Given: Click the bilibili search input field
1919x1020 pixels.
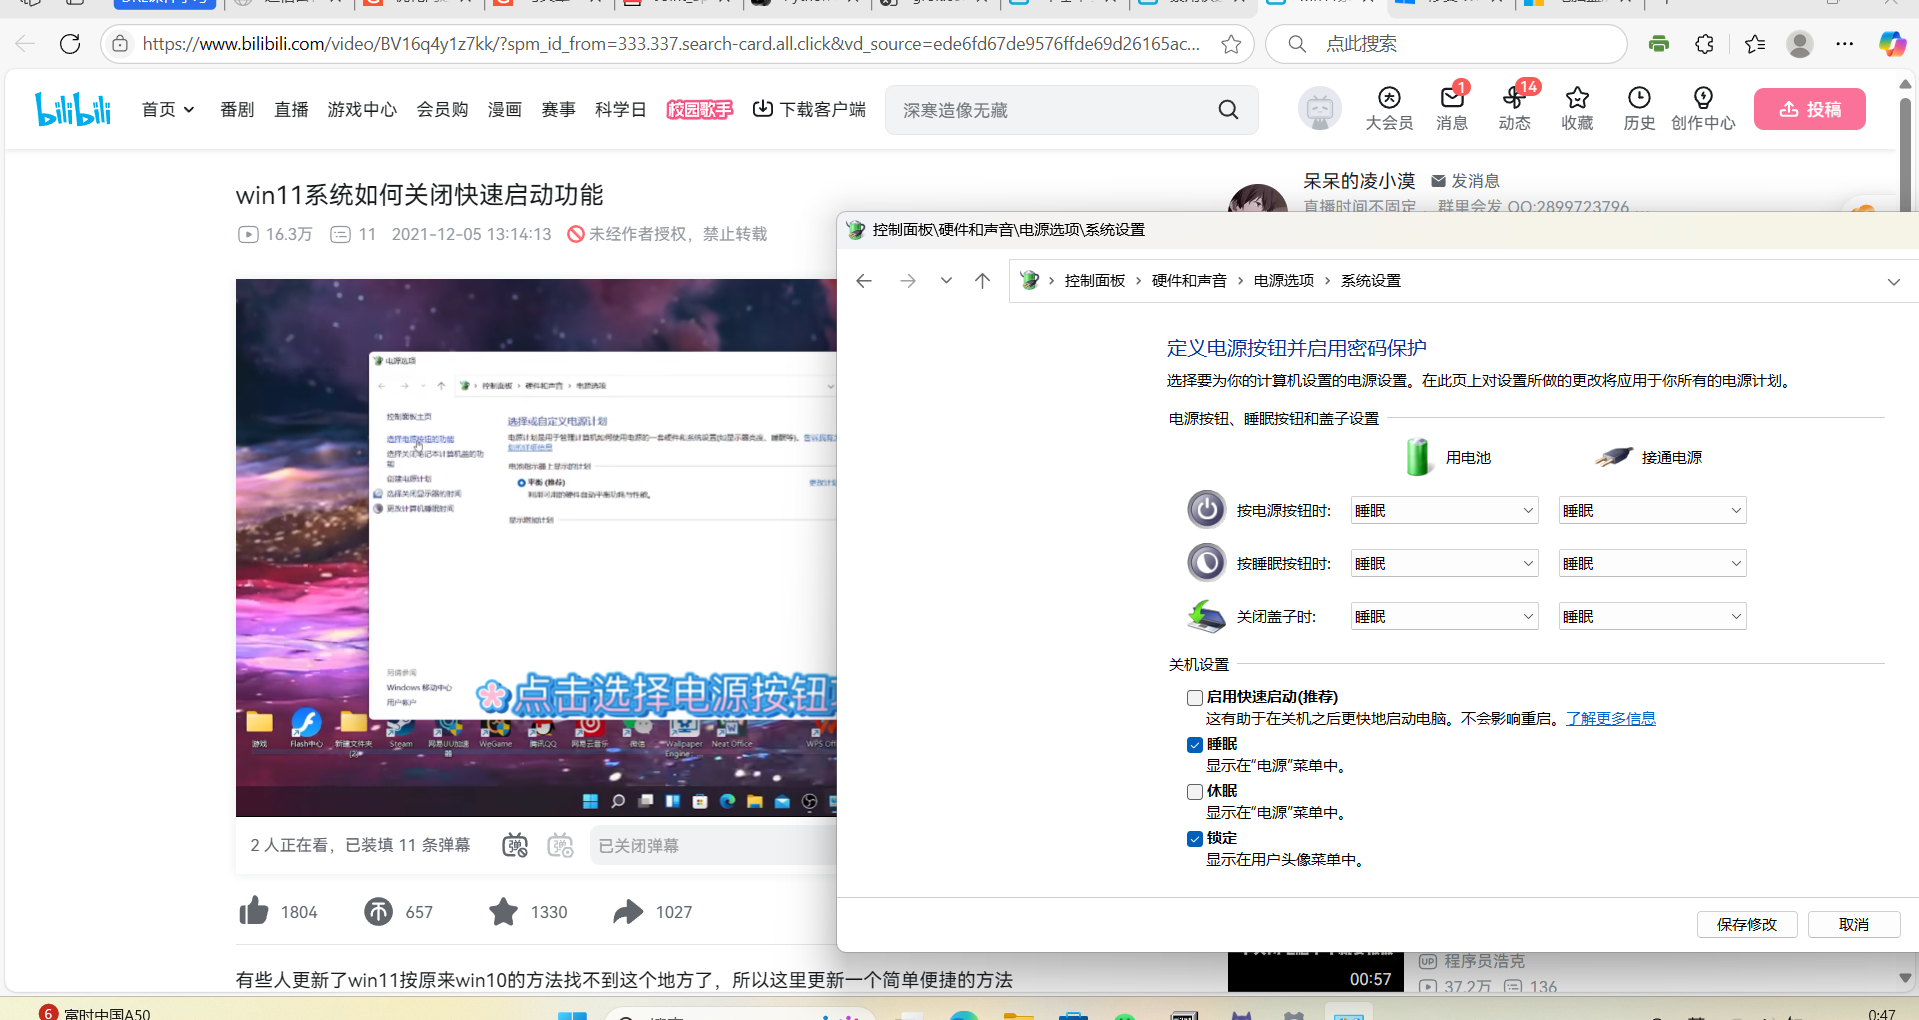Looking at the screenshot, I should coord(1050,110).
